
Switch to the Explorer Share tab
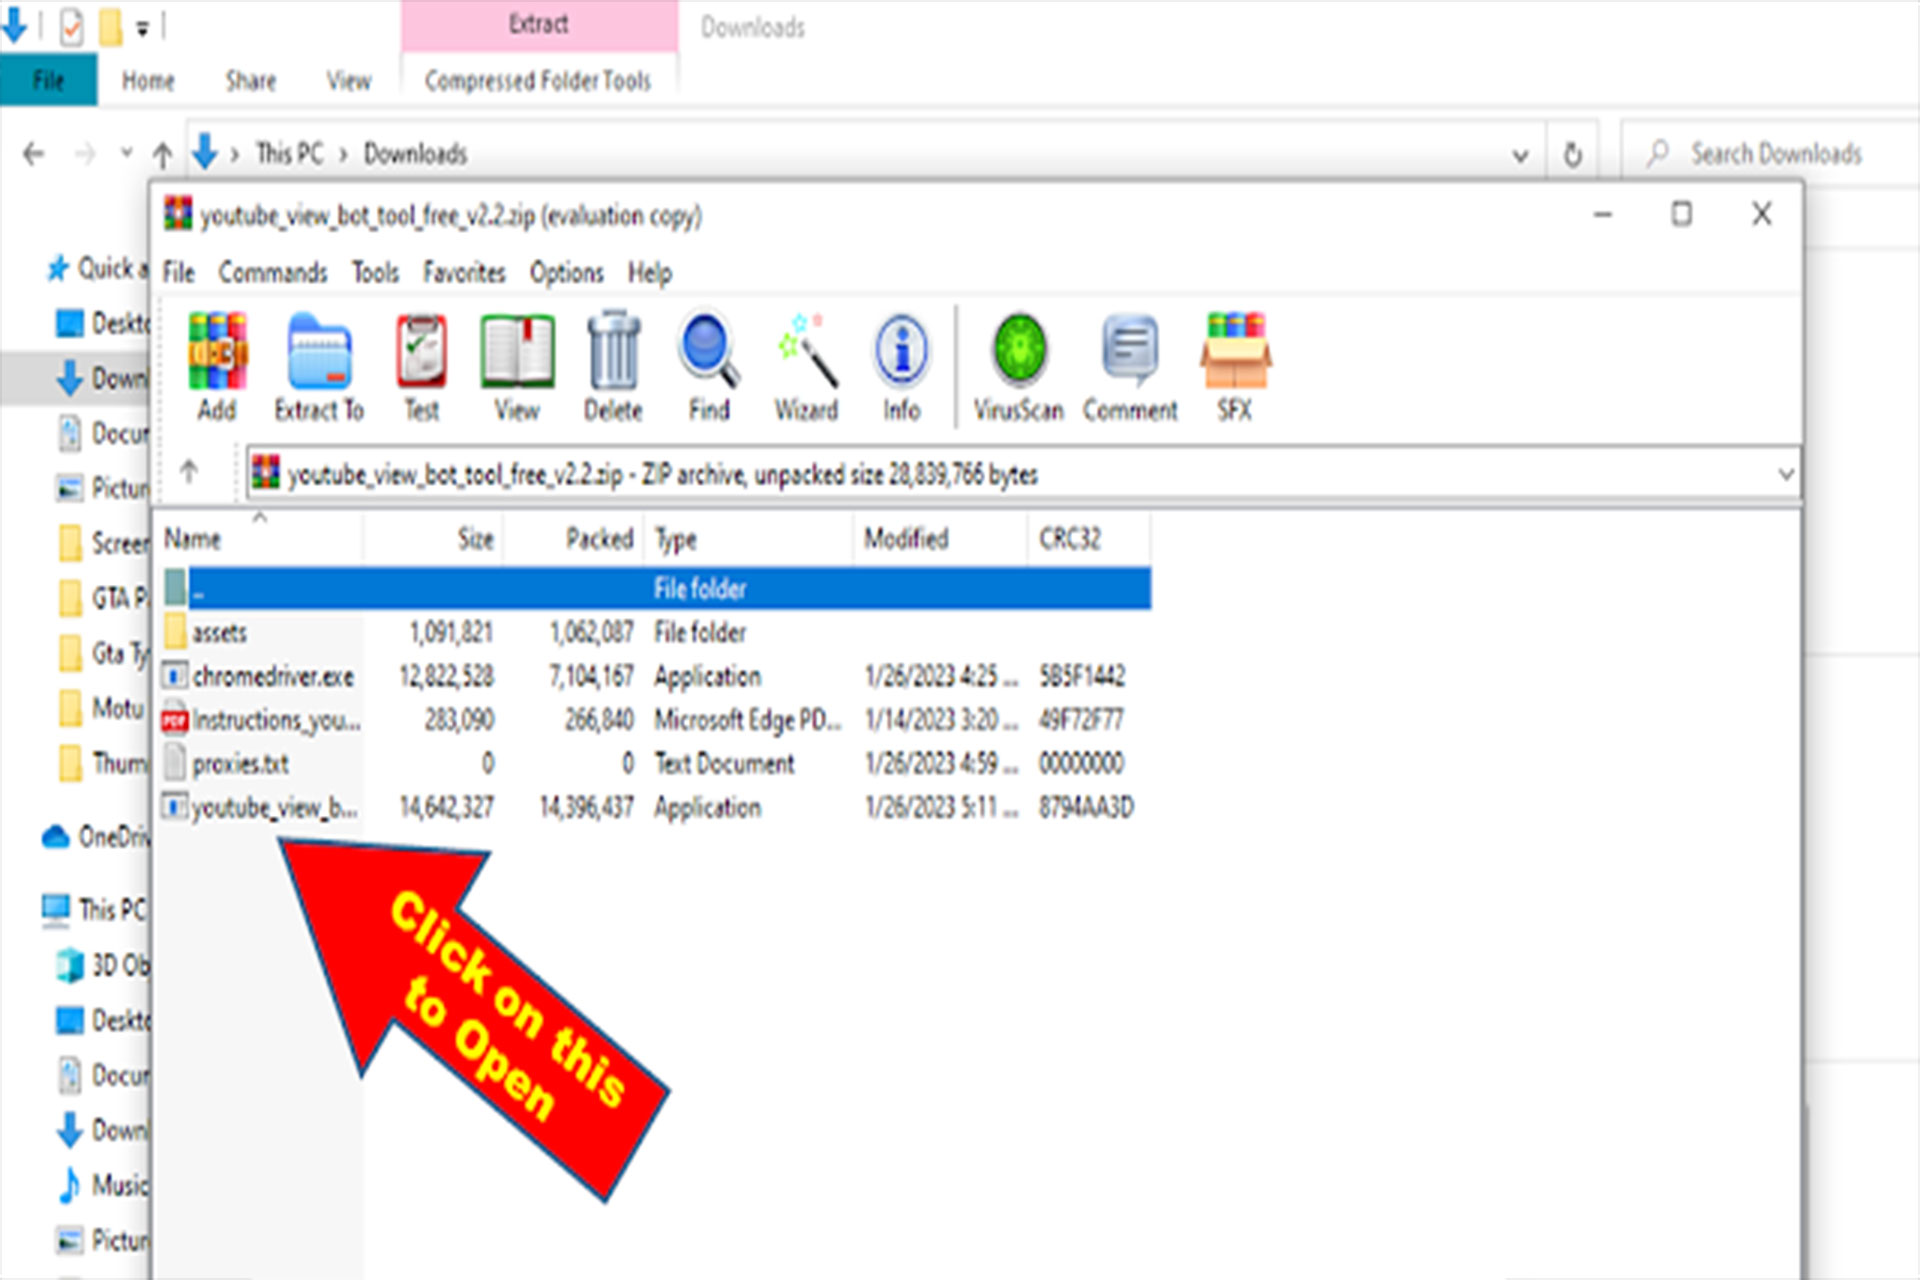coord(250,80)
